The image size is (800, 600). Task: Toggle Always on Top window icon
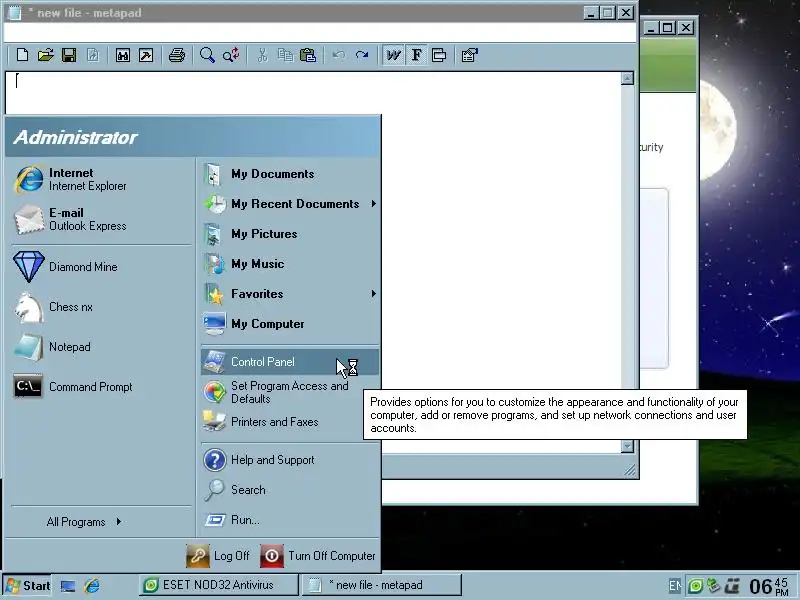point(439,55)
